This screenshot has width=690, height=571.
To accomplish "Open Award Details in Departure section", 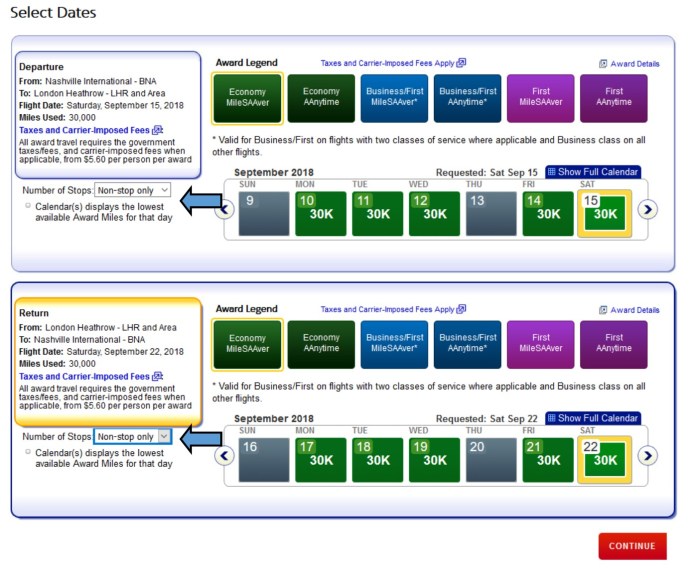I will [x=629, y=63].
